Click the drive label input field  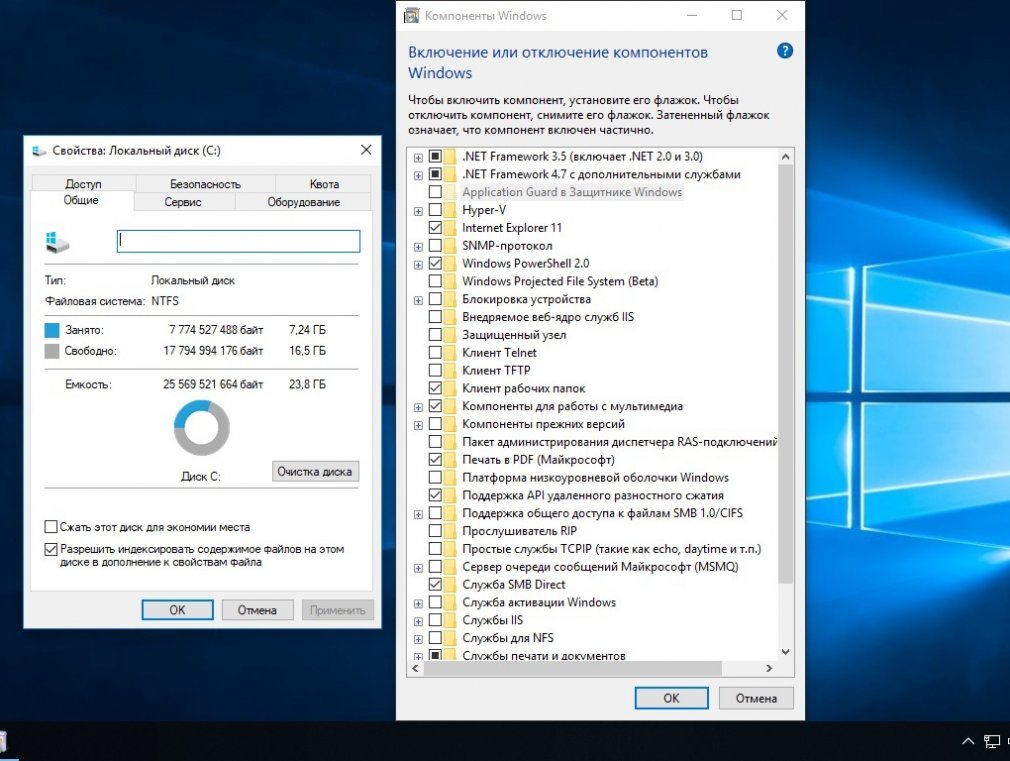pos(238,242)
